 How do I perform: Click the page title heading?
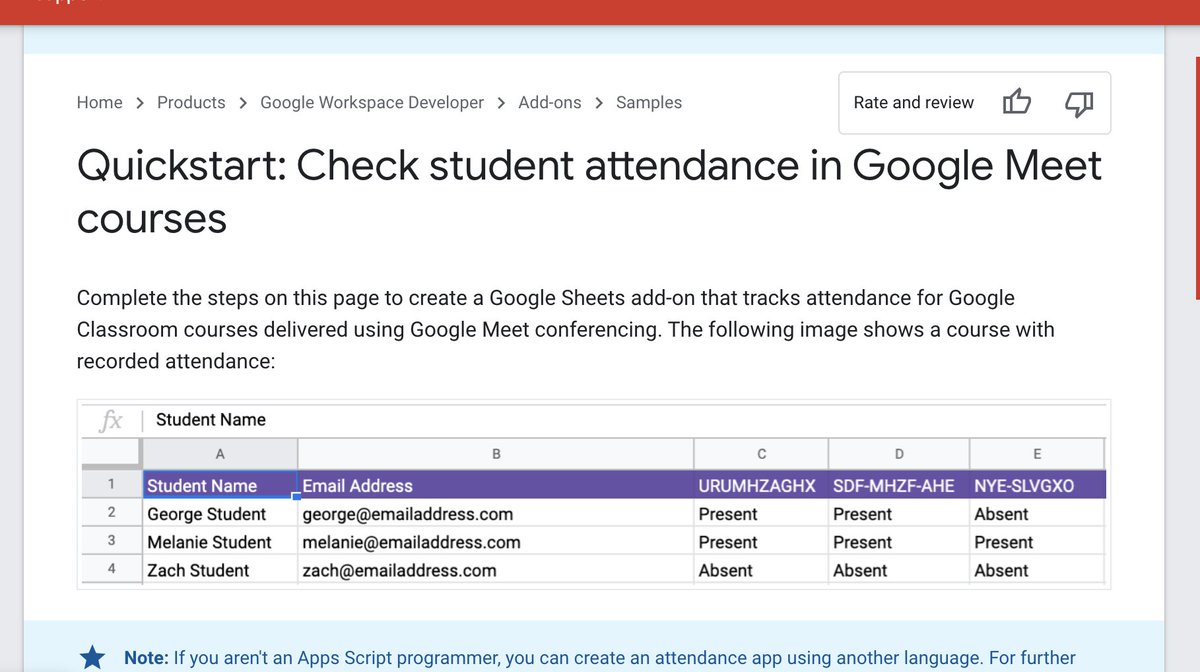[590, 191]
